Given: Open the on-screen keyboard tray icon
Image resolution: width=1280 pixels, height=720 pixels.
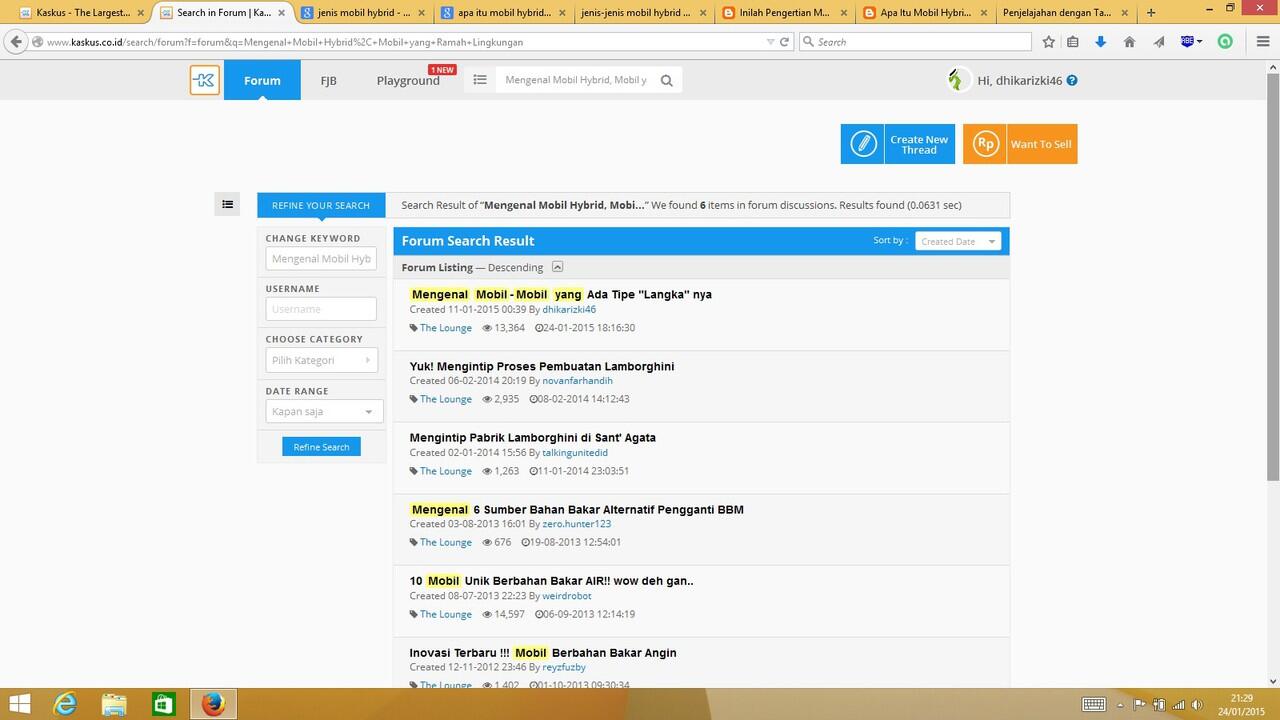Looking at the screenshot, I should coord(1093,704).
